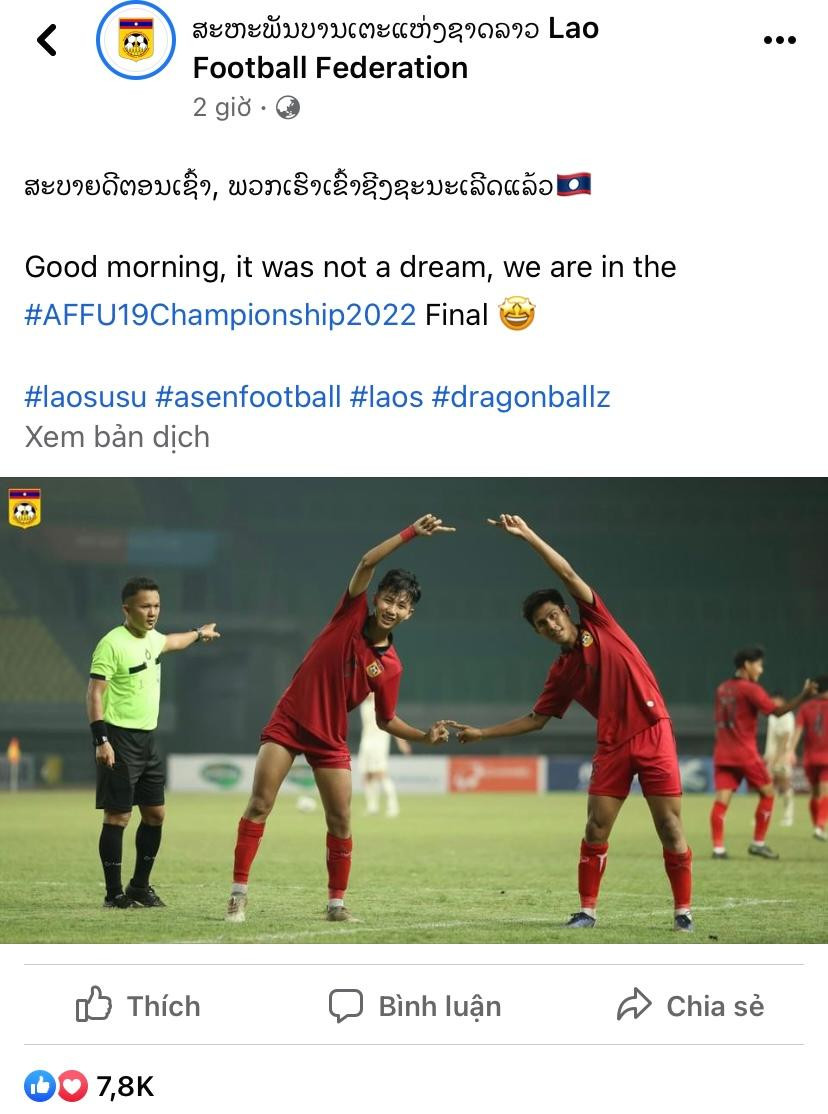Click the thumbs-up icon next to Thích

(x=93, y=1005)
